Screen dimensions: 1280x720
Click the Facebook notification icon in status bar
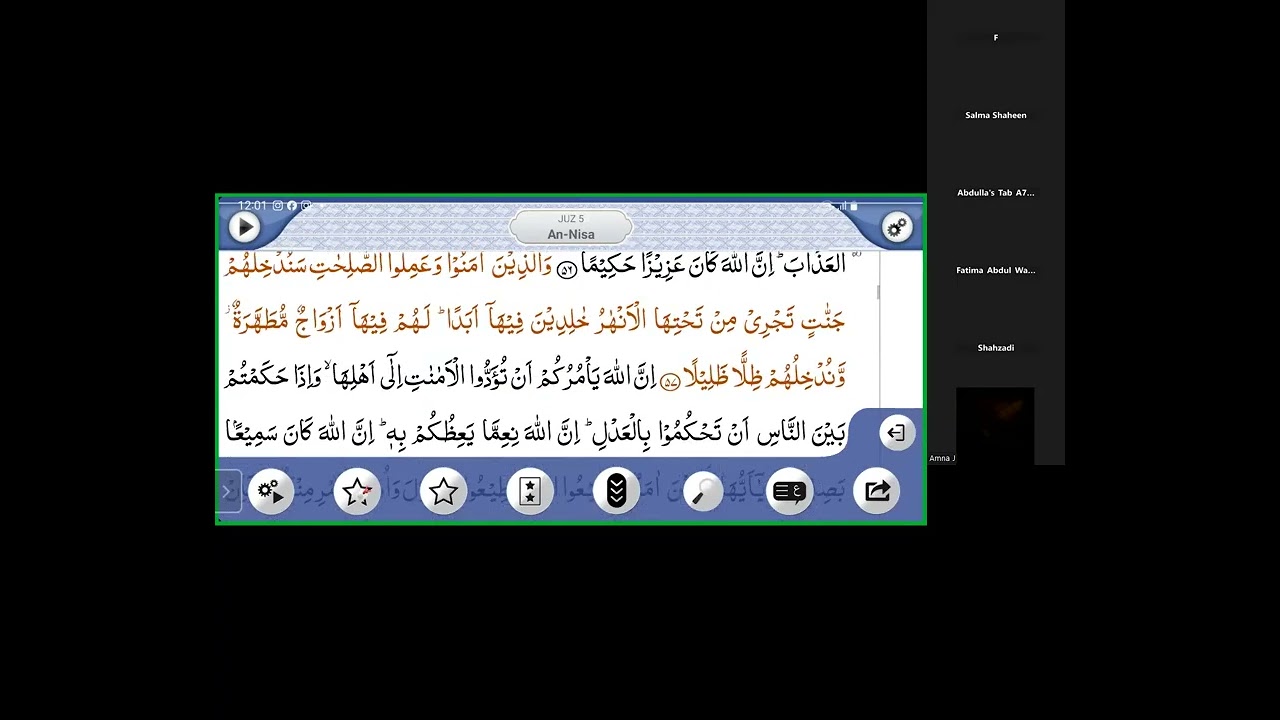pos(292,205)
